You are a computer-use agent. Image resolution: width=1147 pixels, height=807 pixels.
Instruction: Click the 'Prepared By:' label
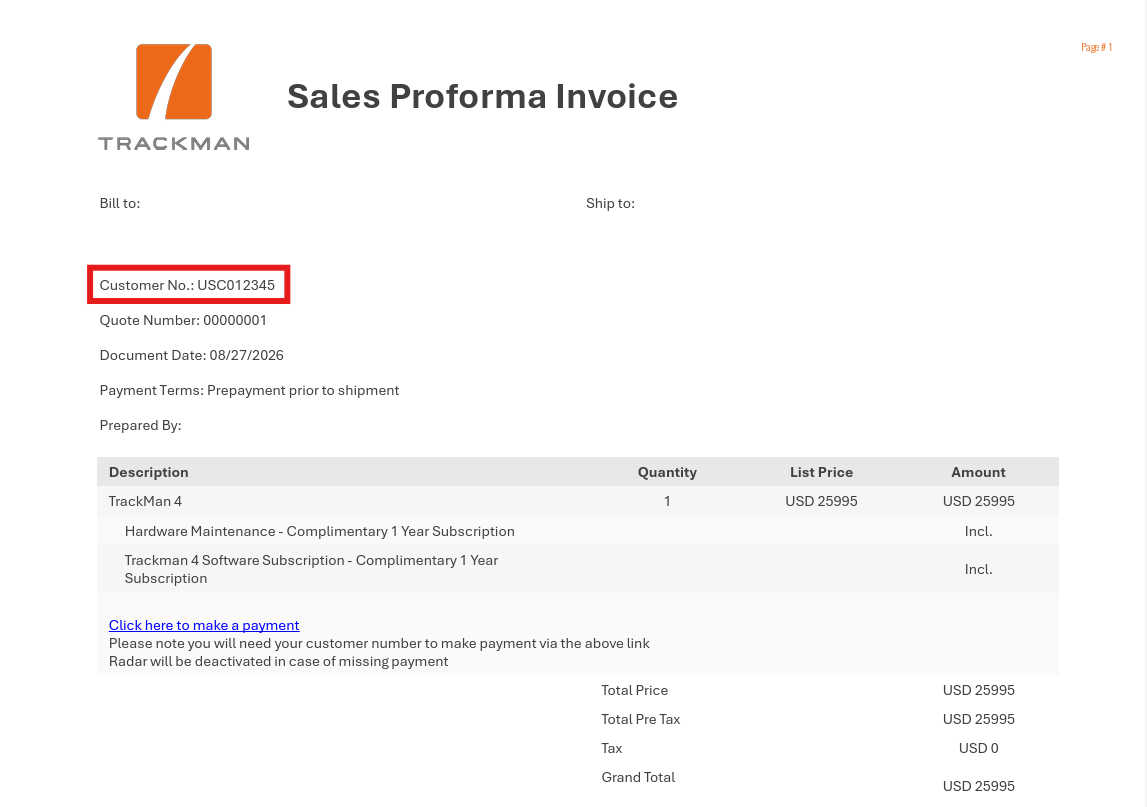tap(140, 426)
